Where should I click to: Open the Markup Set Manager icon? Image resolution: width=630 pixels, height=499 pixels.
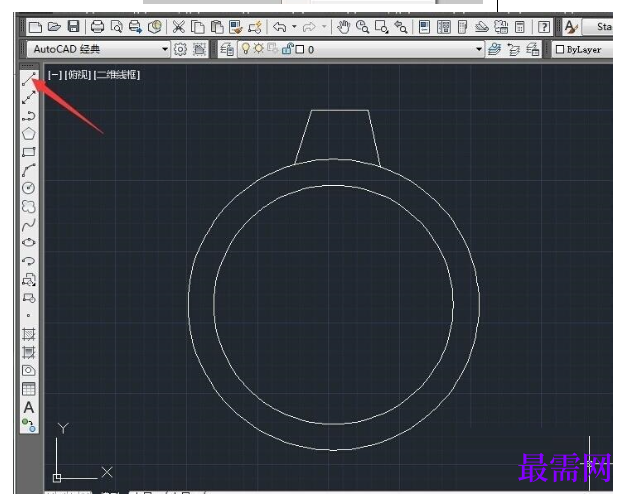pyautogui.click(x=501, y=27)
